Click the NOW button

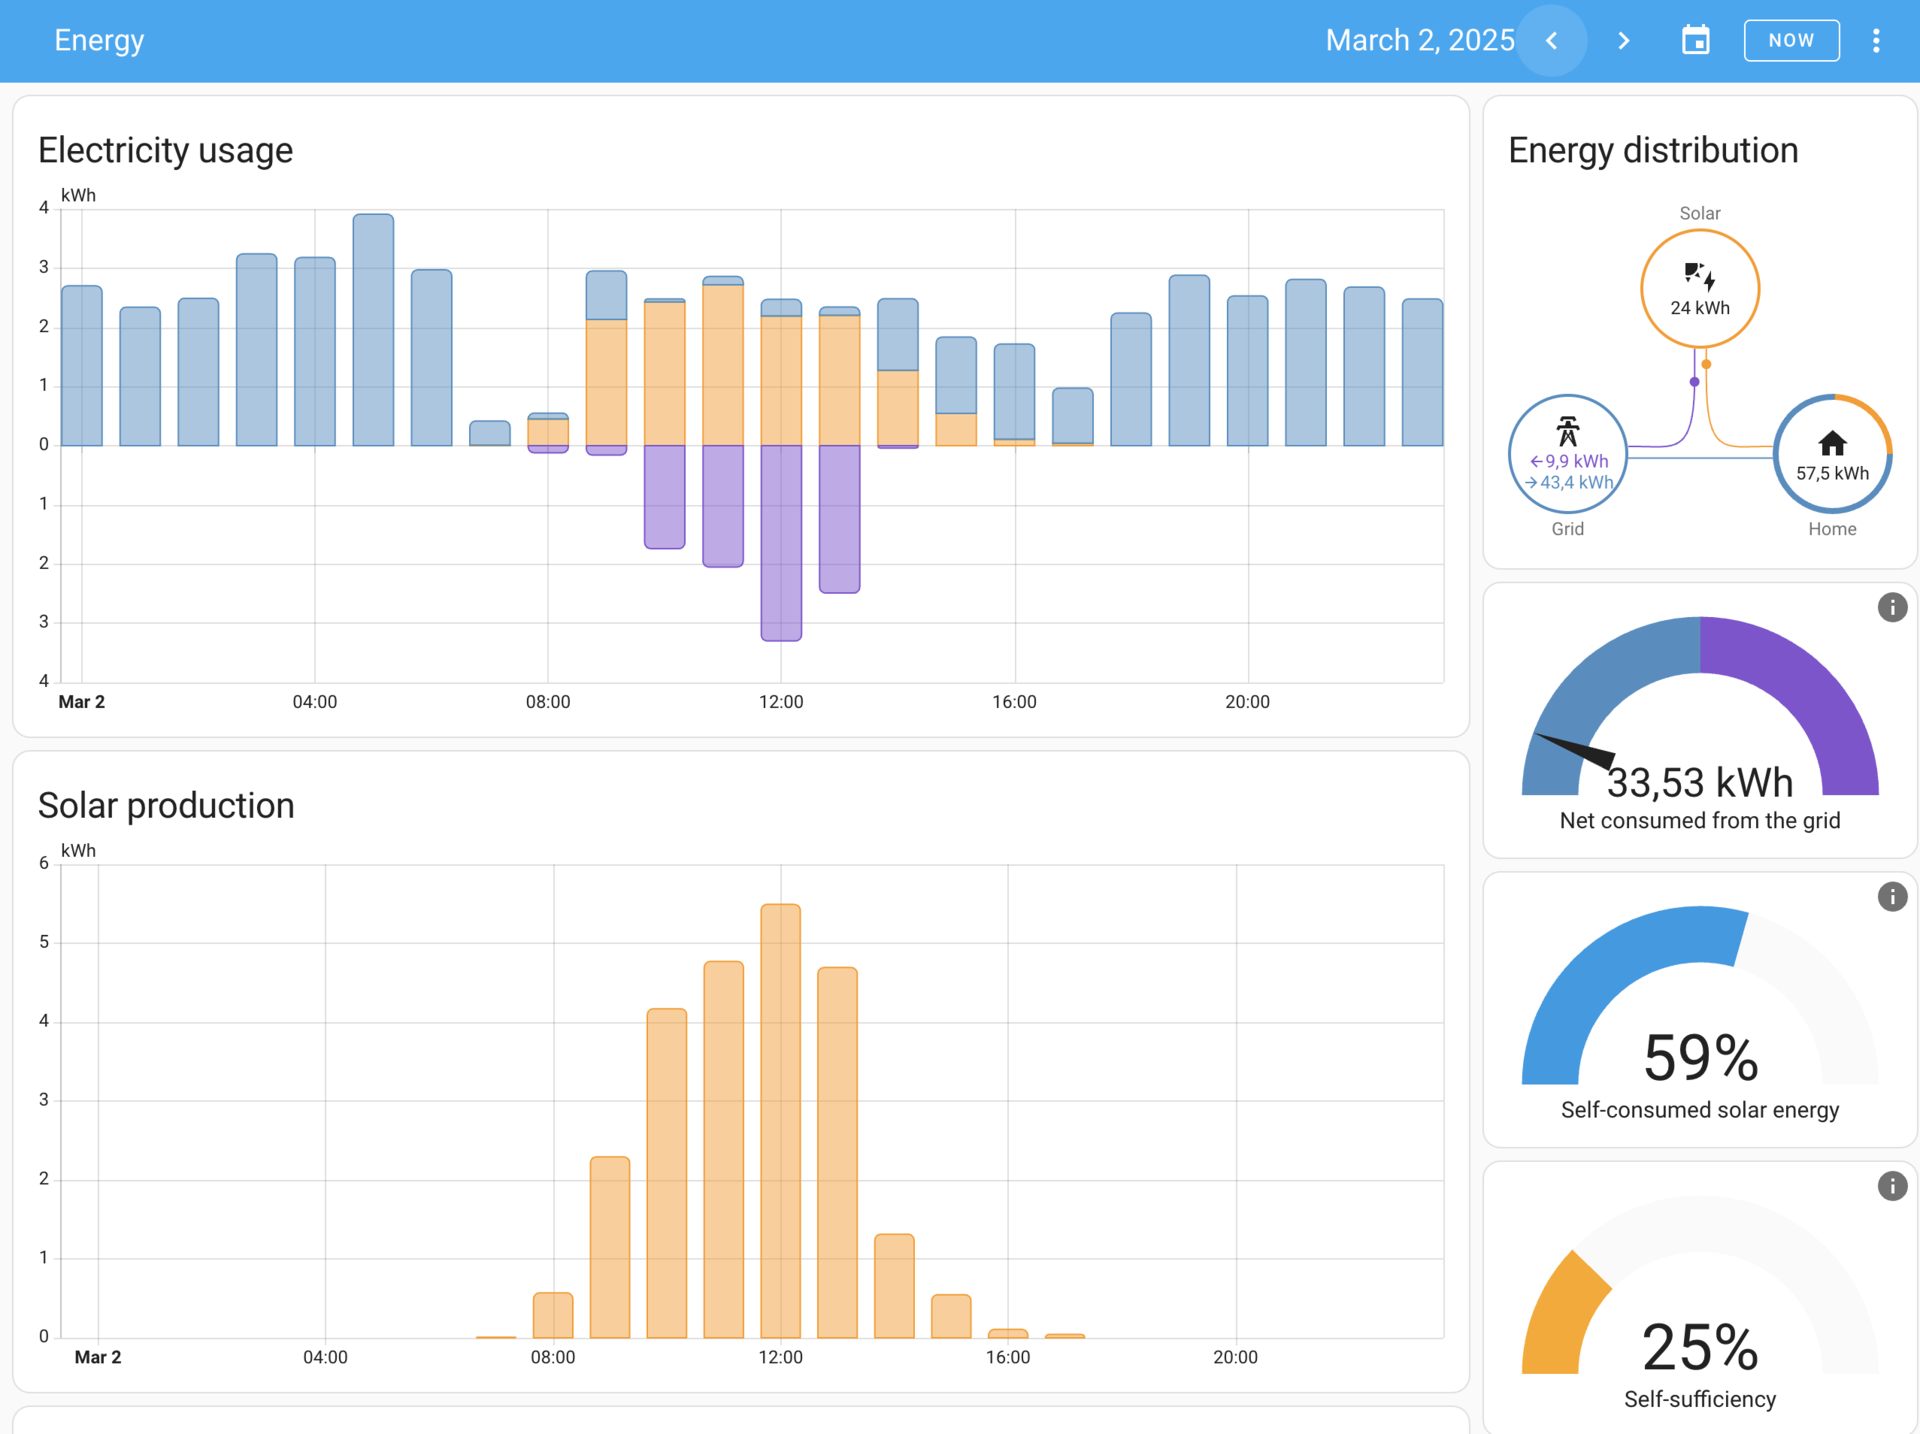[1791, 41]
